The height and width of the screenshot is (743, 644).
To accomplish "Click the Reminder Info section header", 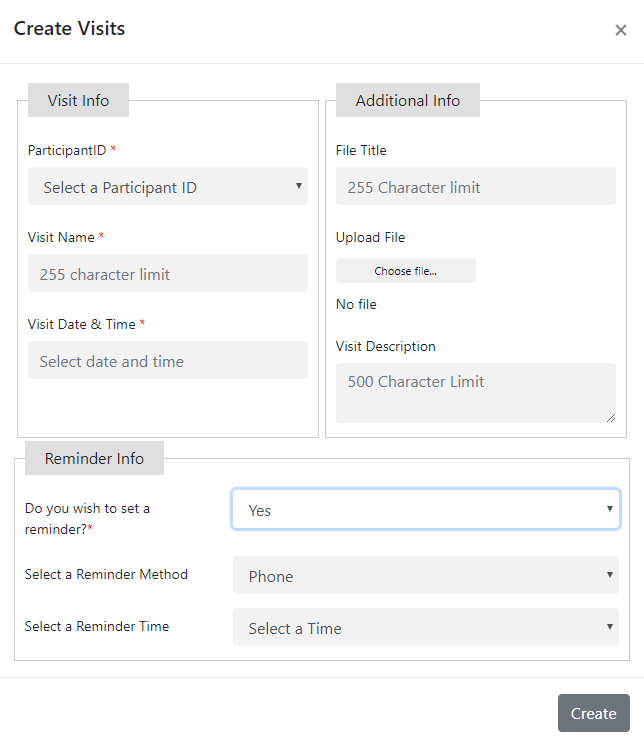I will click(x=94, y=459).
